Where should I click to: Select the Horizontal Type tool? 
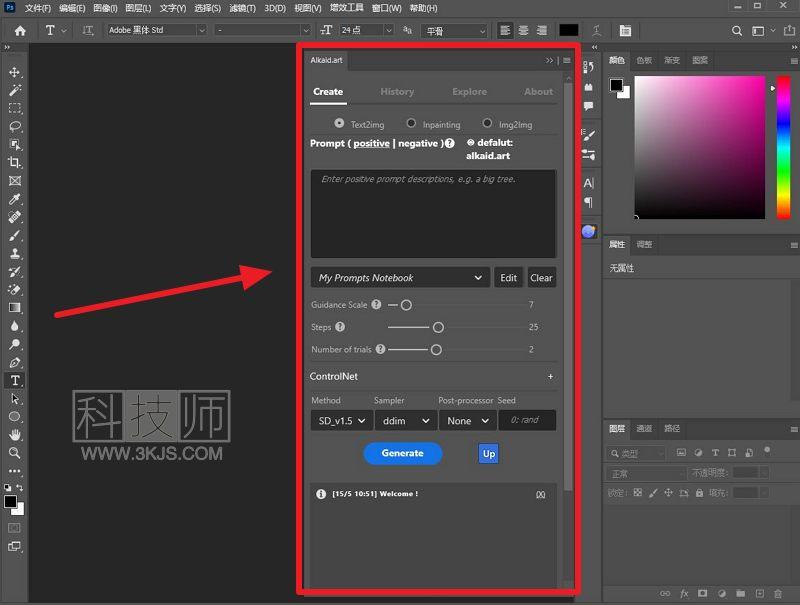click(15, 381)
